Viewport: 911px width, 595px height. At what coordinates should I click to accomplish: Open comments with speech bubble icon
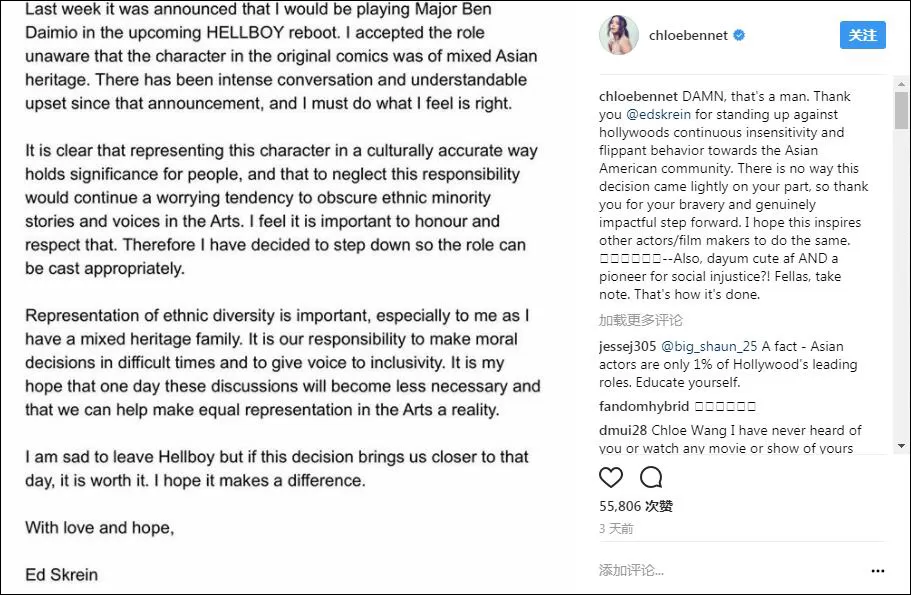pos(651,478)
